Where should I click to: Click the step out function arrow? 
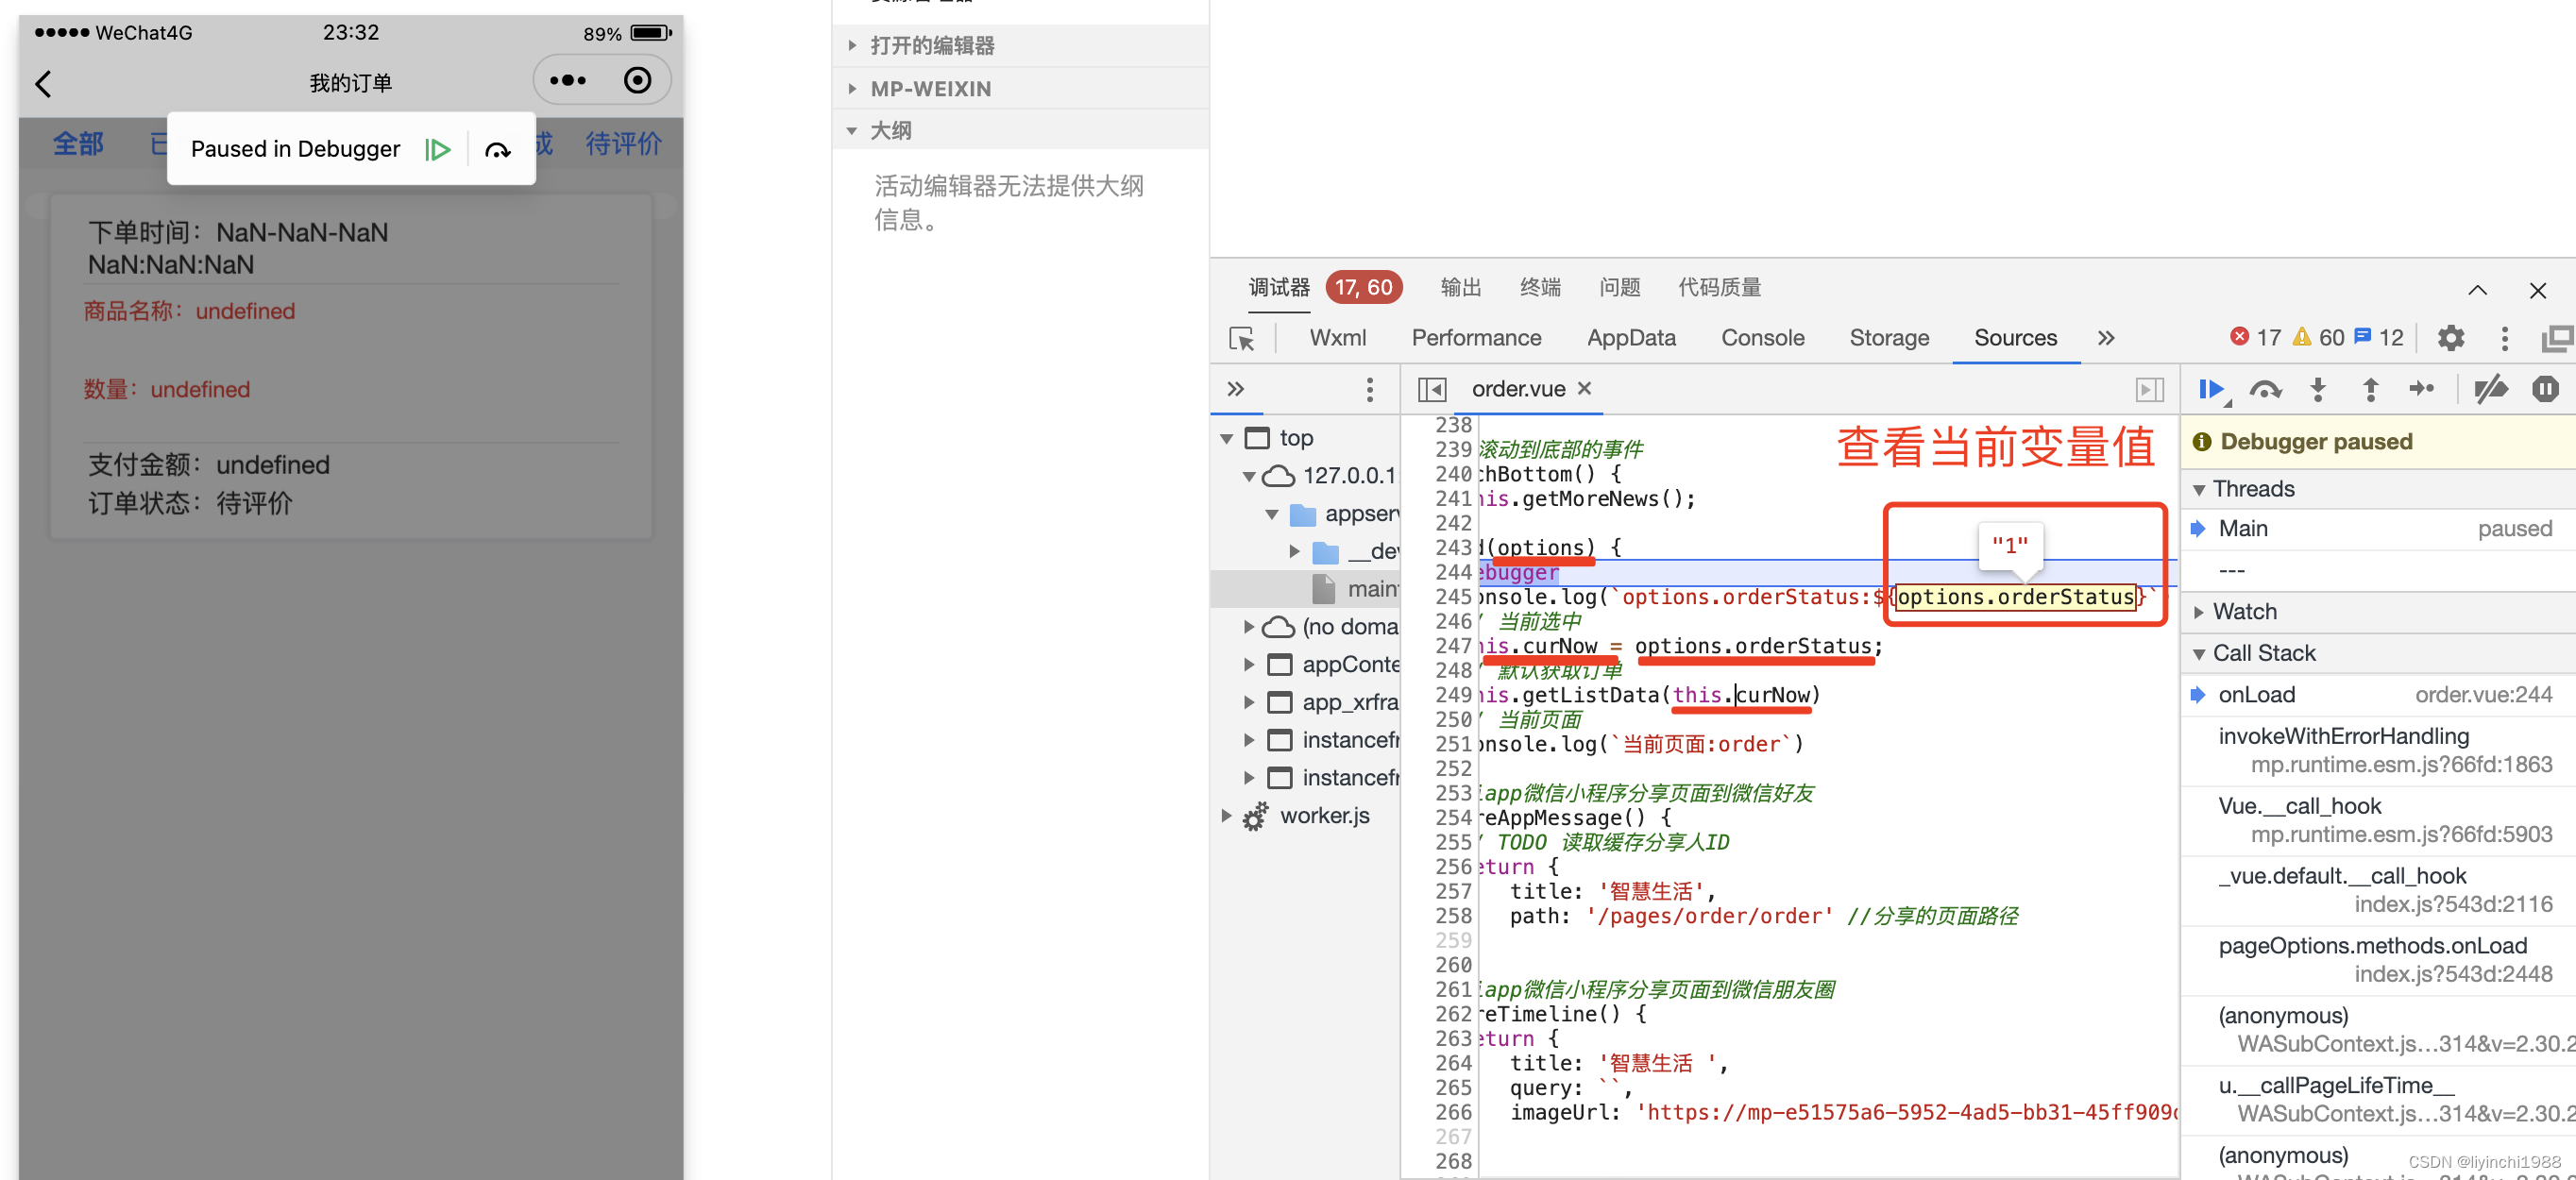(x=2370, y=389)
